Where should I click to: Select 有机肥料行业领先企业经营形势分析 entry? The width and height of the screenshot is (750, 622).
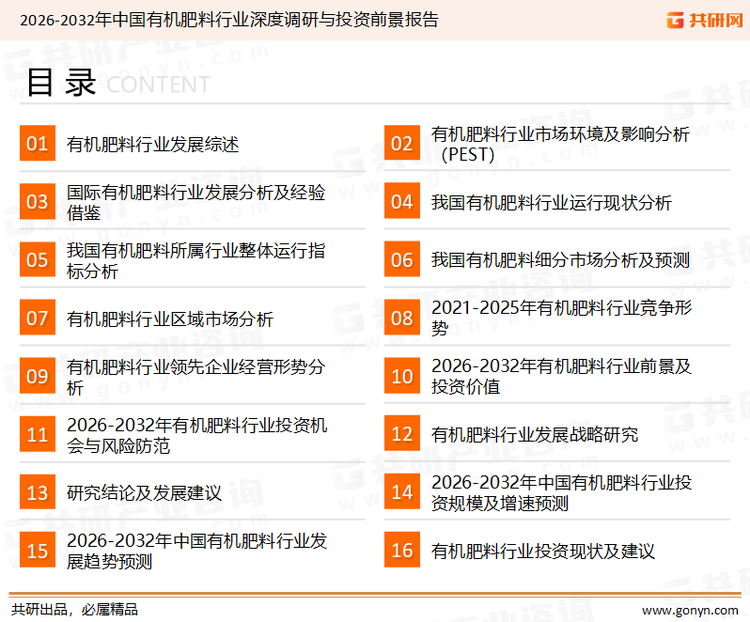pyautogui.click(x=196, y=377)
